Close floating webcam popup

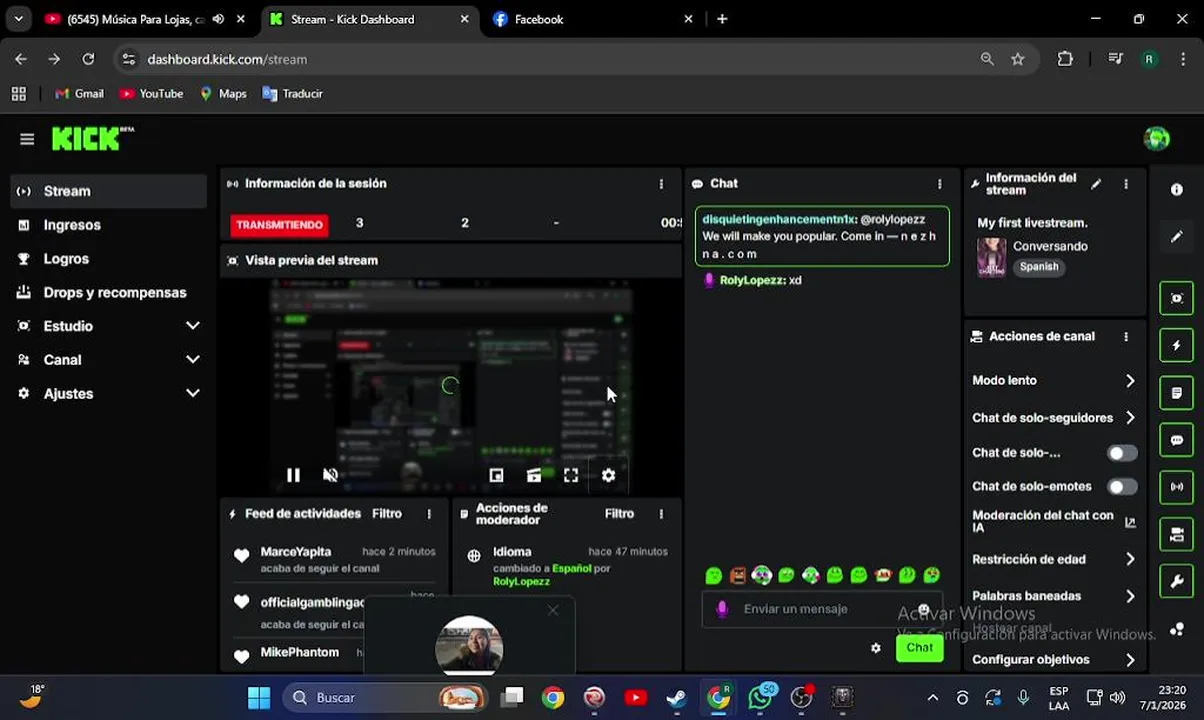click(553, 610)
